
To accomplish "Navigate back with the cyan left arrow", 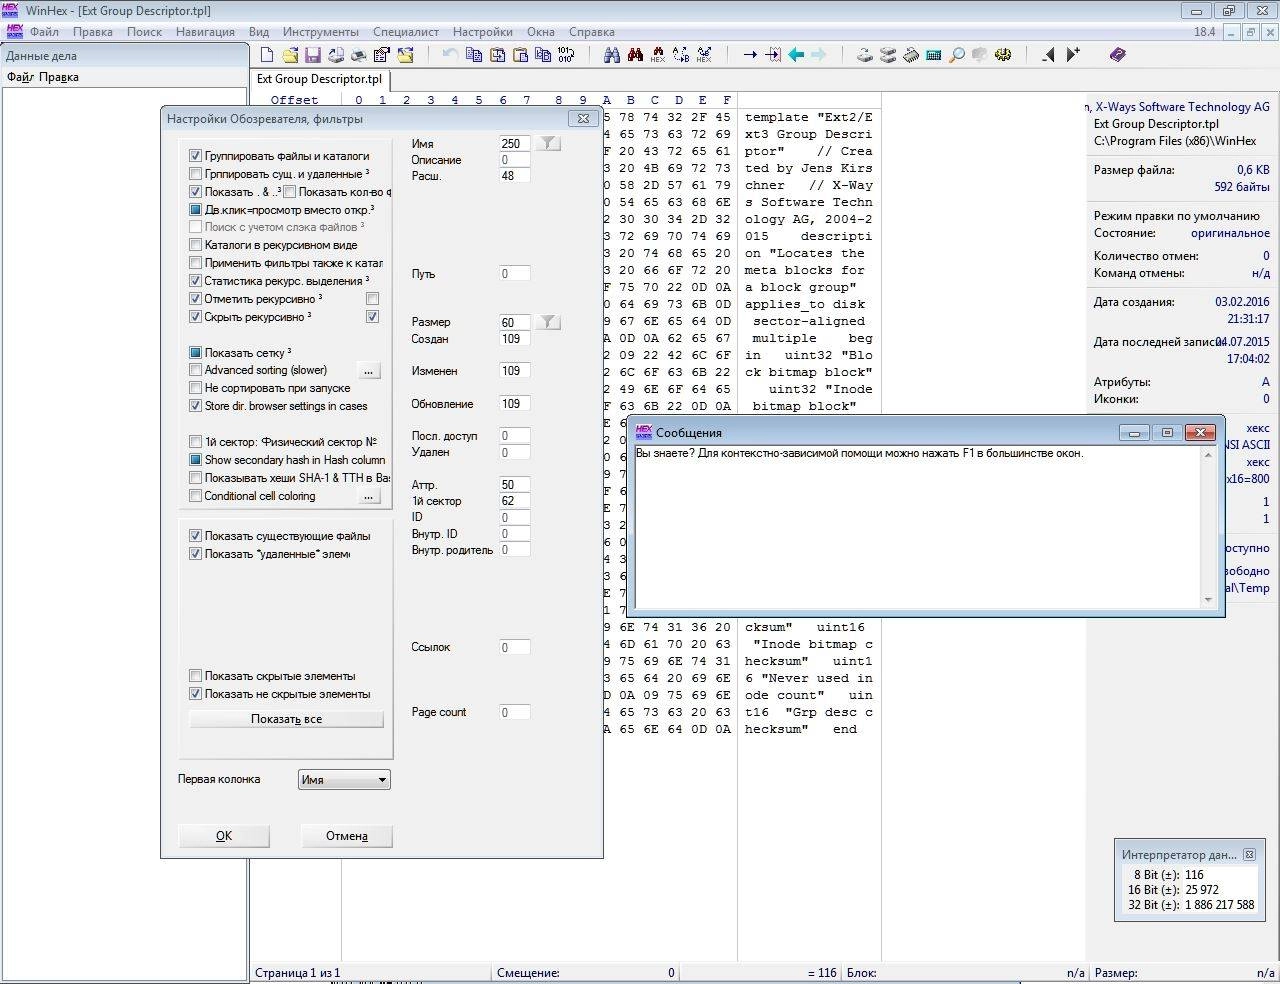I will point(796,55).
